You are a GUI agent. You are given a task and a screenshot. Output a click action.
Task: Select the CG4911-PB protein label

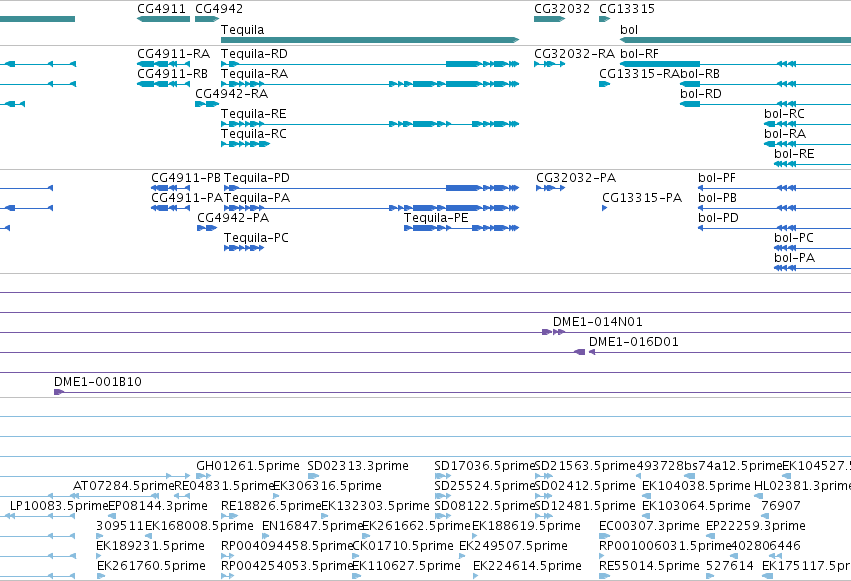click(186, 178)
